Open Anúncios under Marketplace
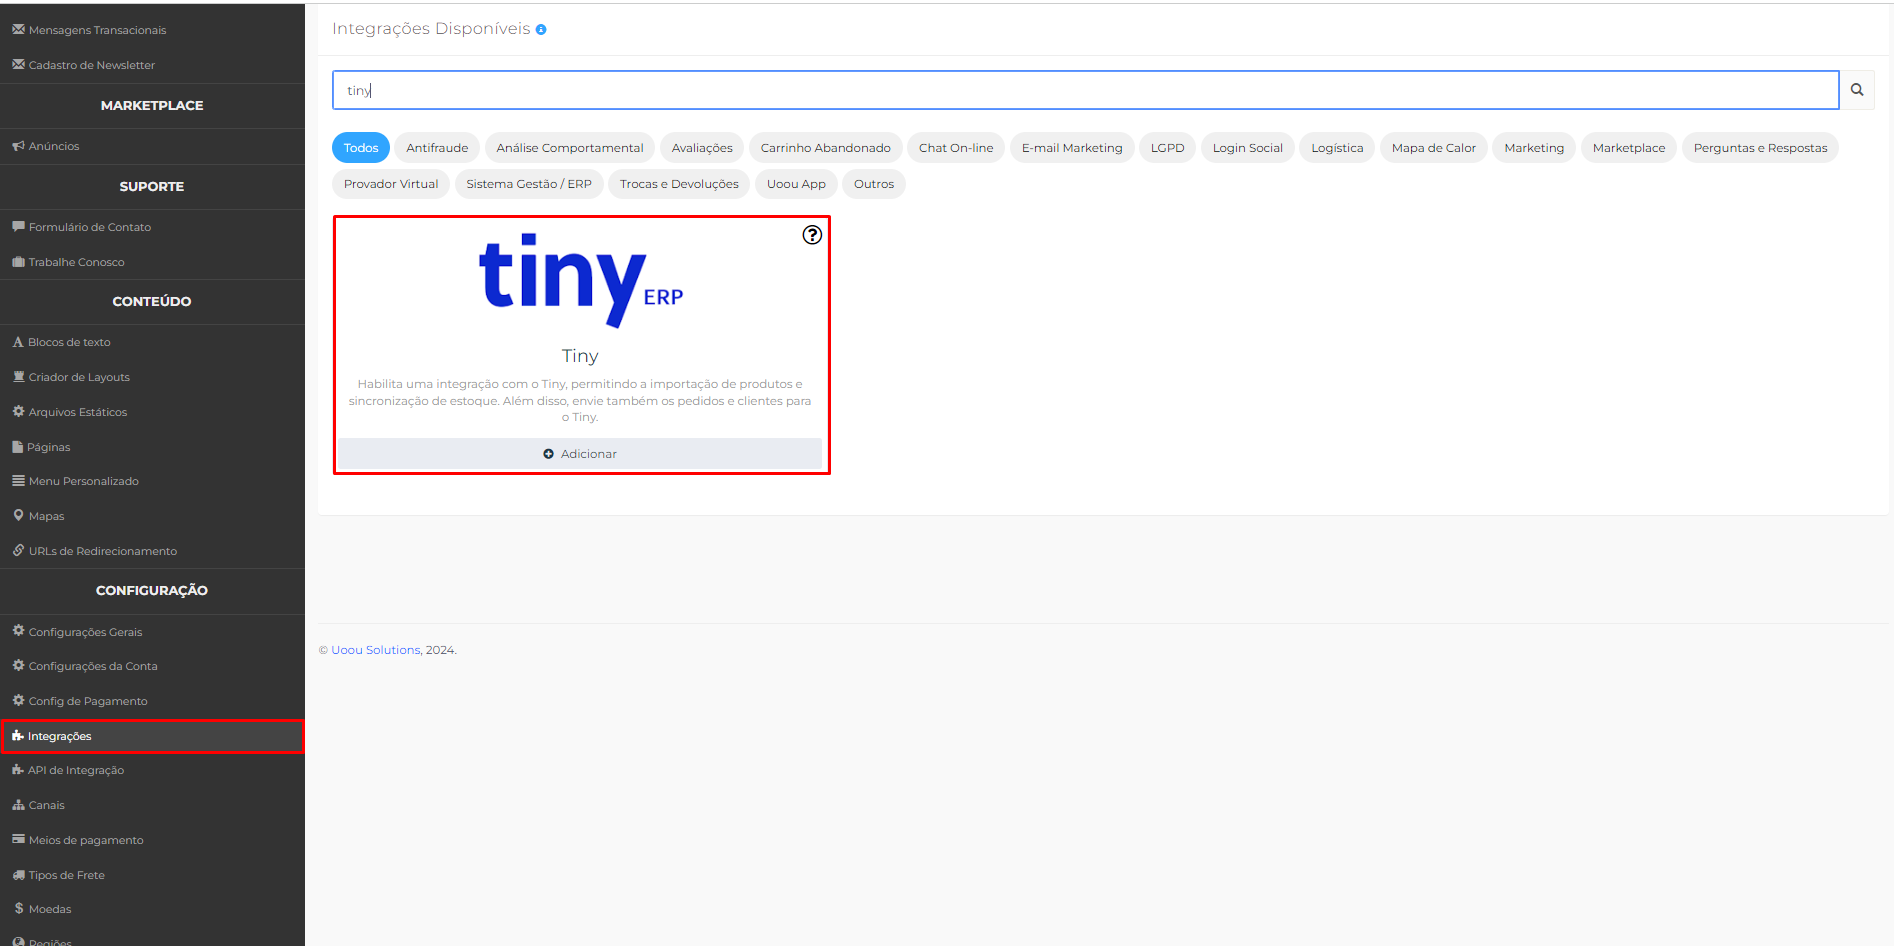 tap(152, 146)
